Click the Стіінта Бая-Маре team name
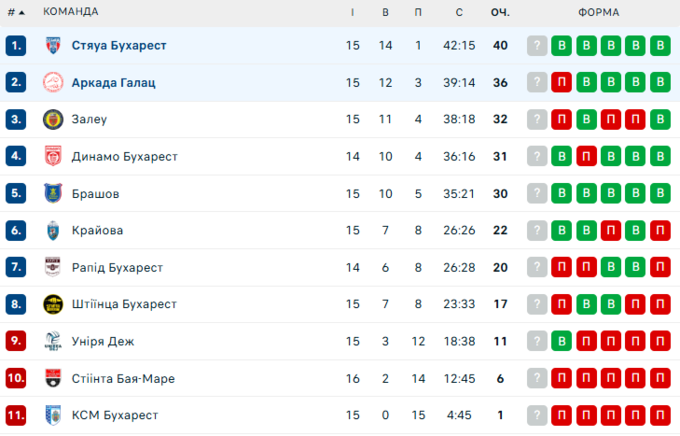 [123, 378]
